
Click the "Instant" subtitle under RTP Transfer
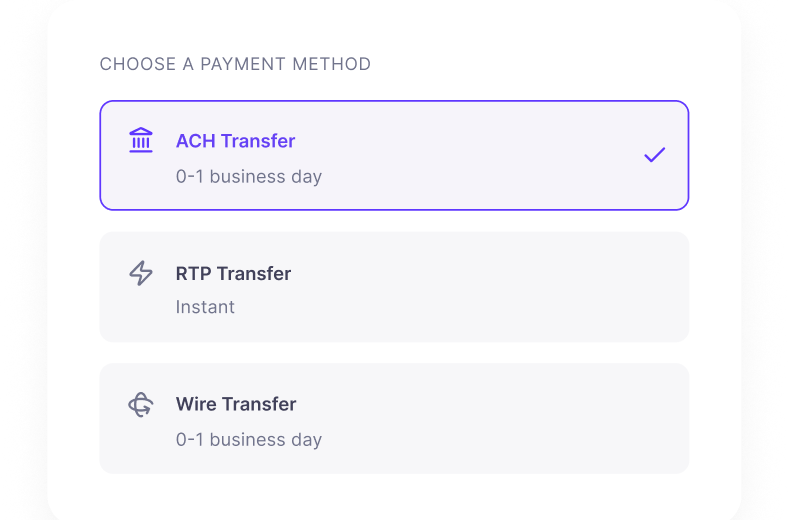pyautogui.click(x=205, y=307)
